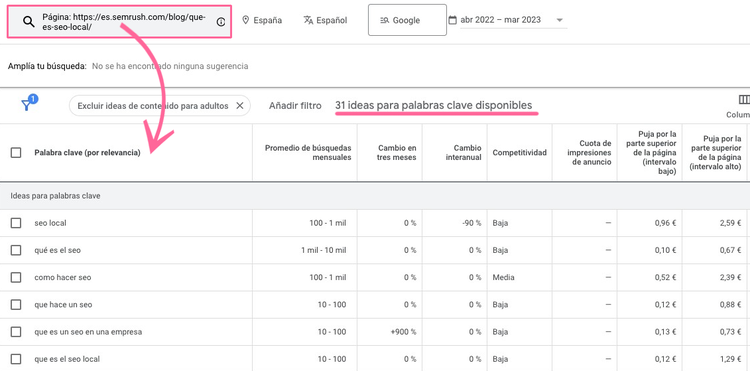
Task: Sort by Palabra clave (por relevancia)
Action: pos(87,153)
